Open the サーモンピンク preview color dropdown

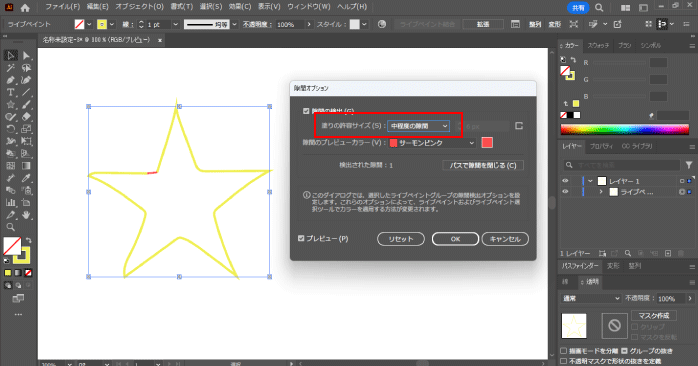pos(432,143)
